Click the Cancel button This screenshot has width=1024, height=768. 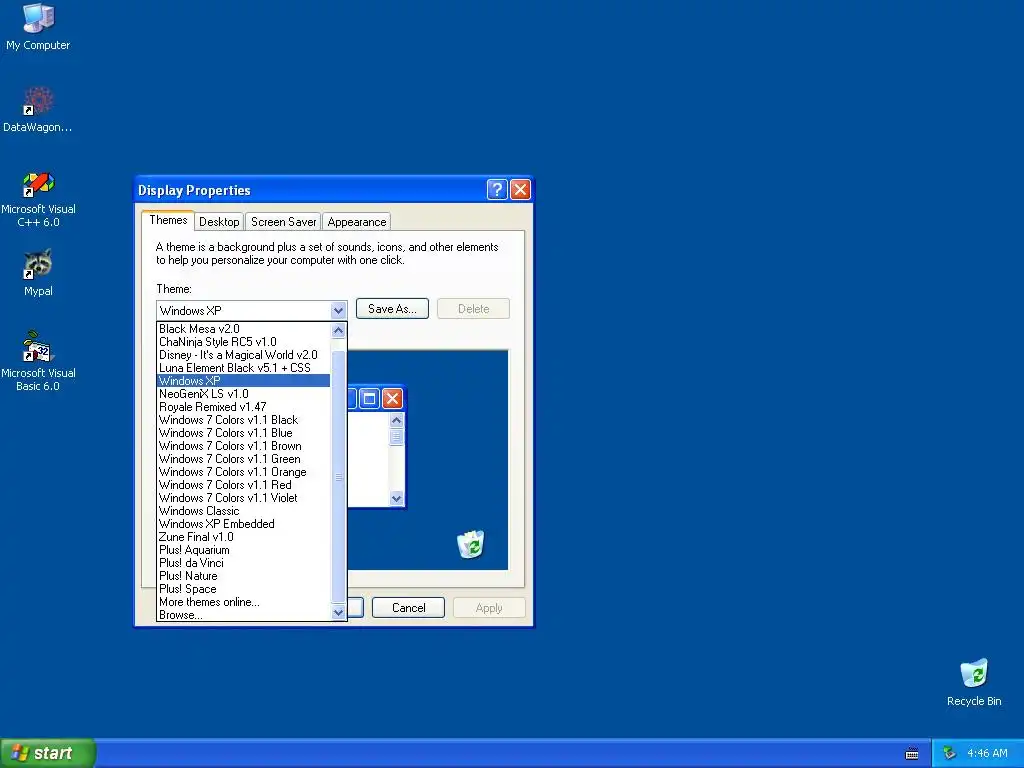click(x=408, y=607)
